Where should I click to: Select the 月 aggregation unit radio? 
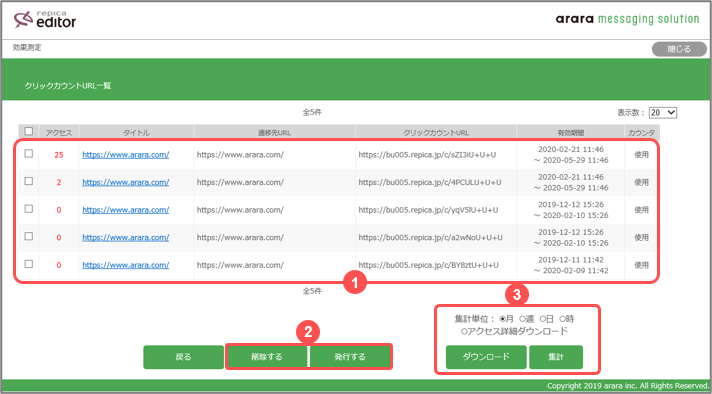[x=503, y=319]
